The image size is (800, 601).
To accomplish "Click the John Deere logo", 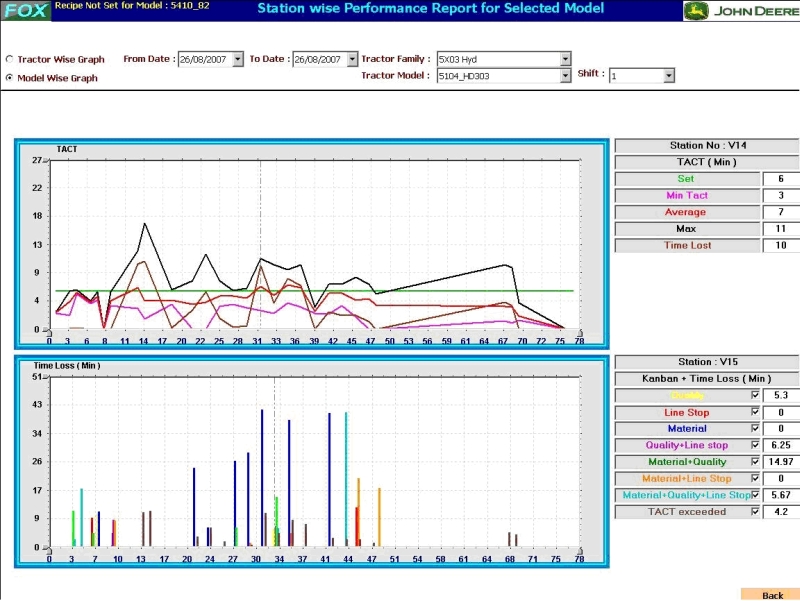I will coord(741,11).
